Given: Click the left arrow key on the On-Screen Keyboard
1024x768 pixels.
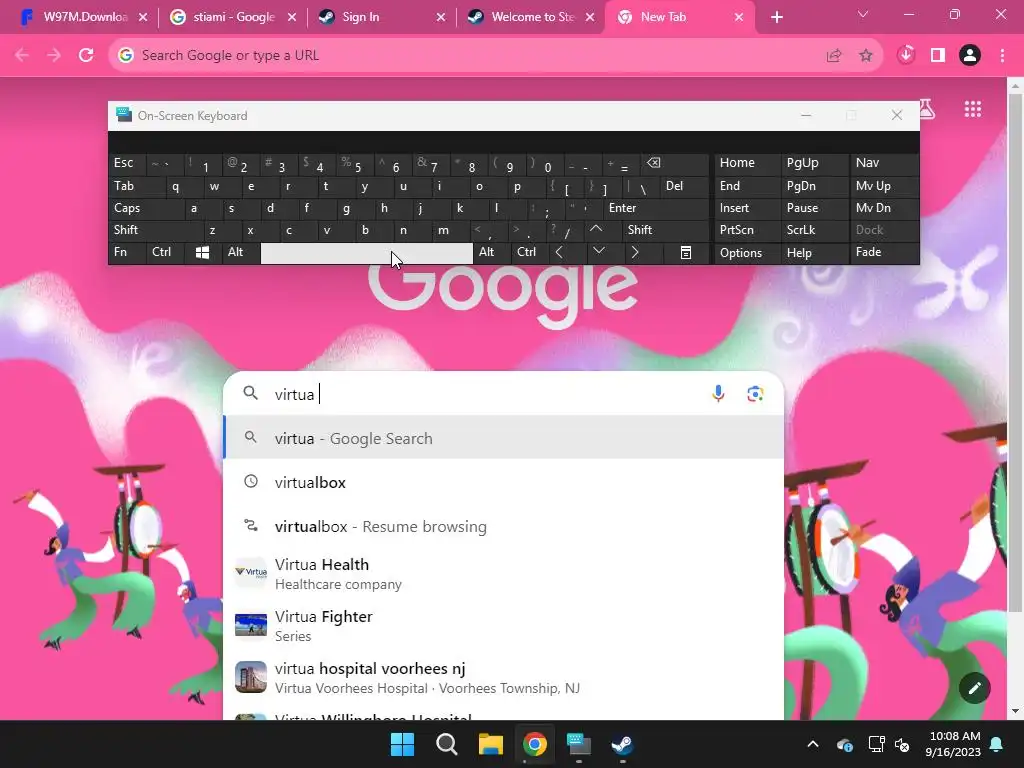Looking at the screenshot, I should coord(559,253).
